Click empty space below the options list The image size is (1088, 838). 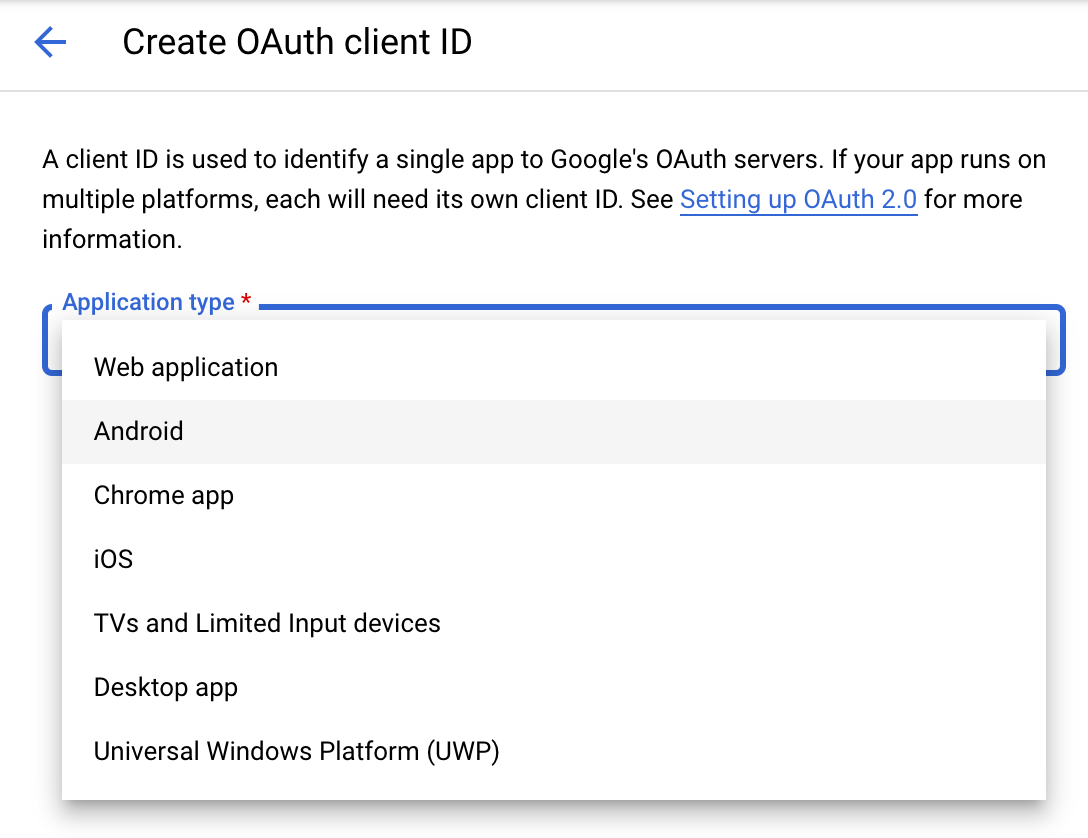click(x=554, y=820)
